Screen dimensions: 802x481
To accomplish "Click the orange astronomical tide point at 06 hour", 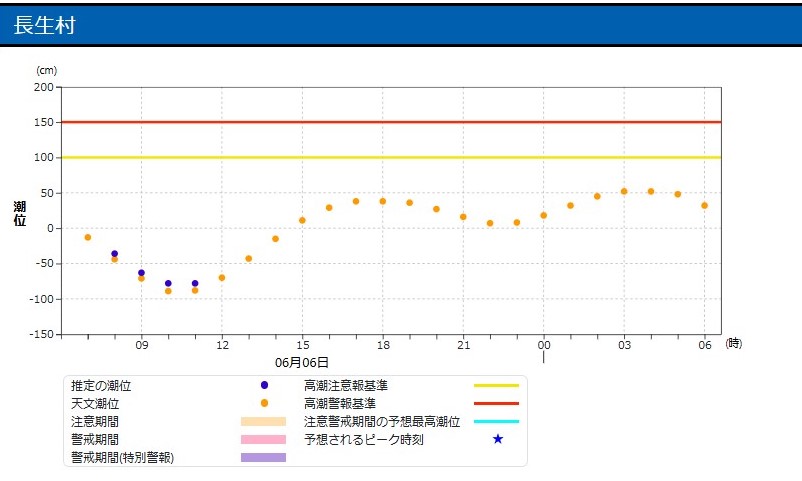I will [704, 205].
